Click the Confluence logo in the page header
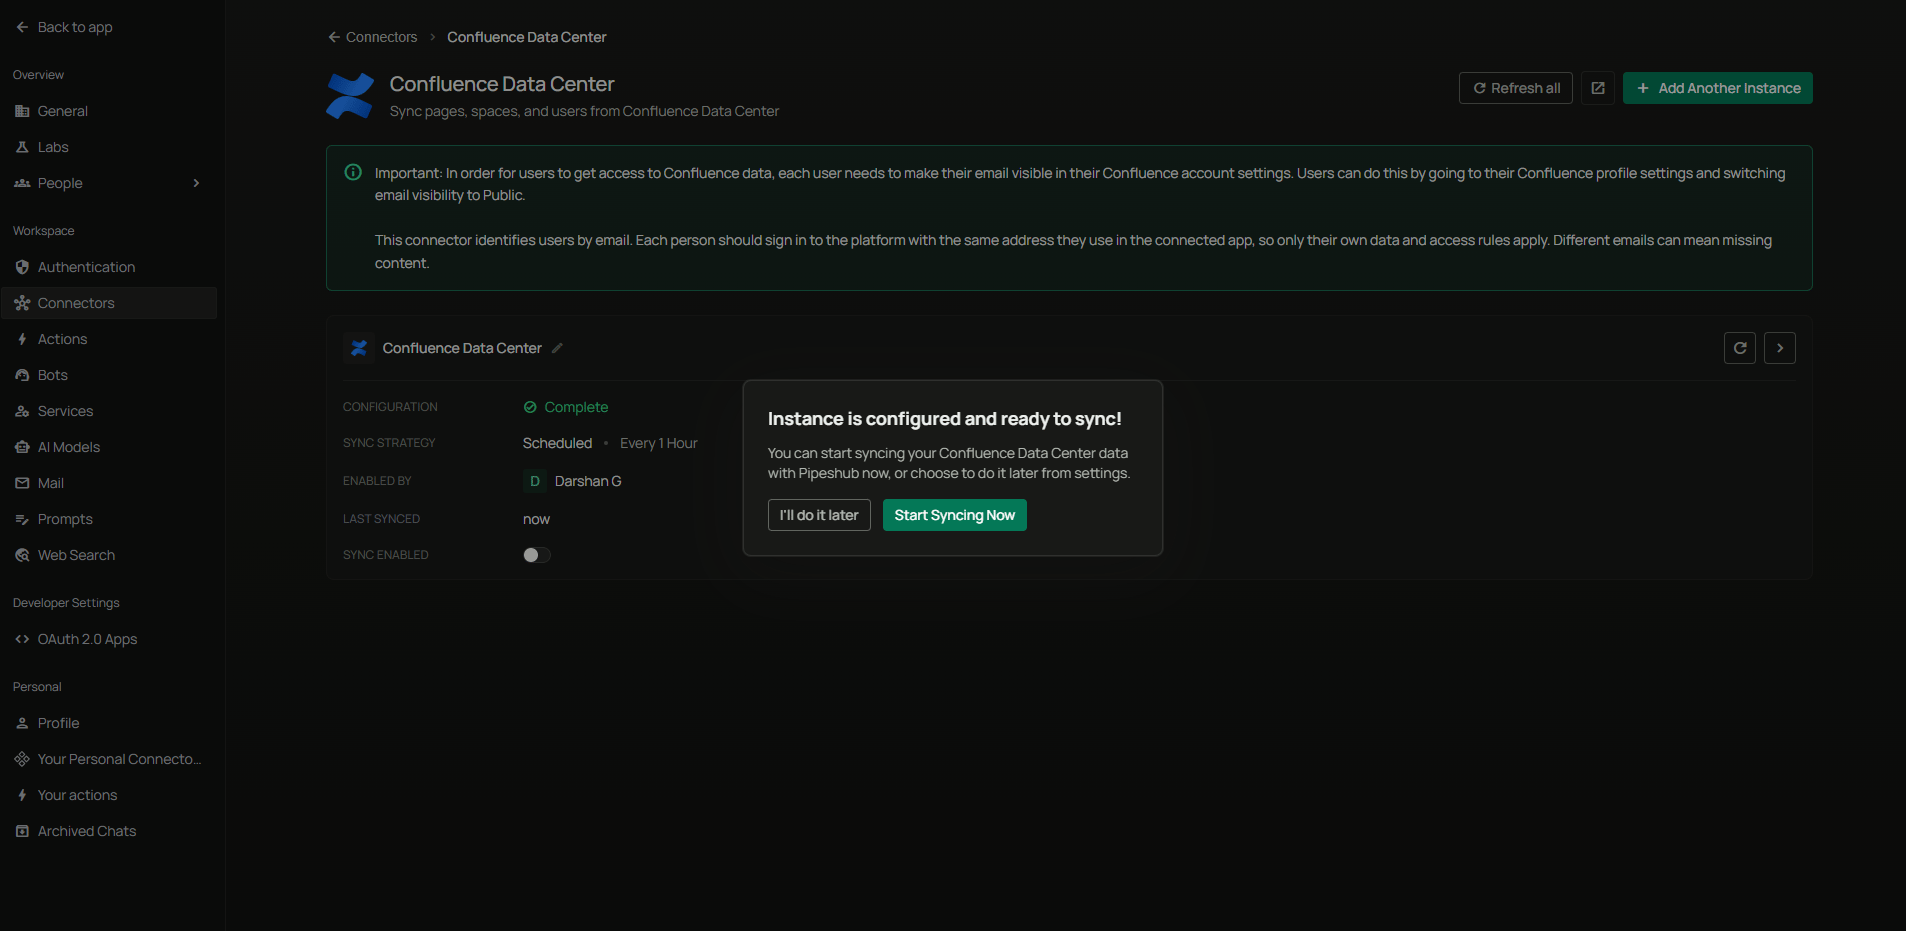The image size is (1906, 931). (x=350, y=96)
